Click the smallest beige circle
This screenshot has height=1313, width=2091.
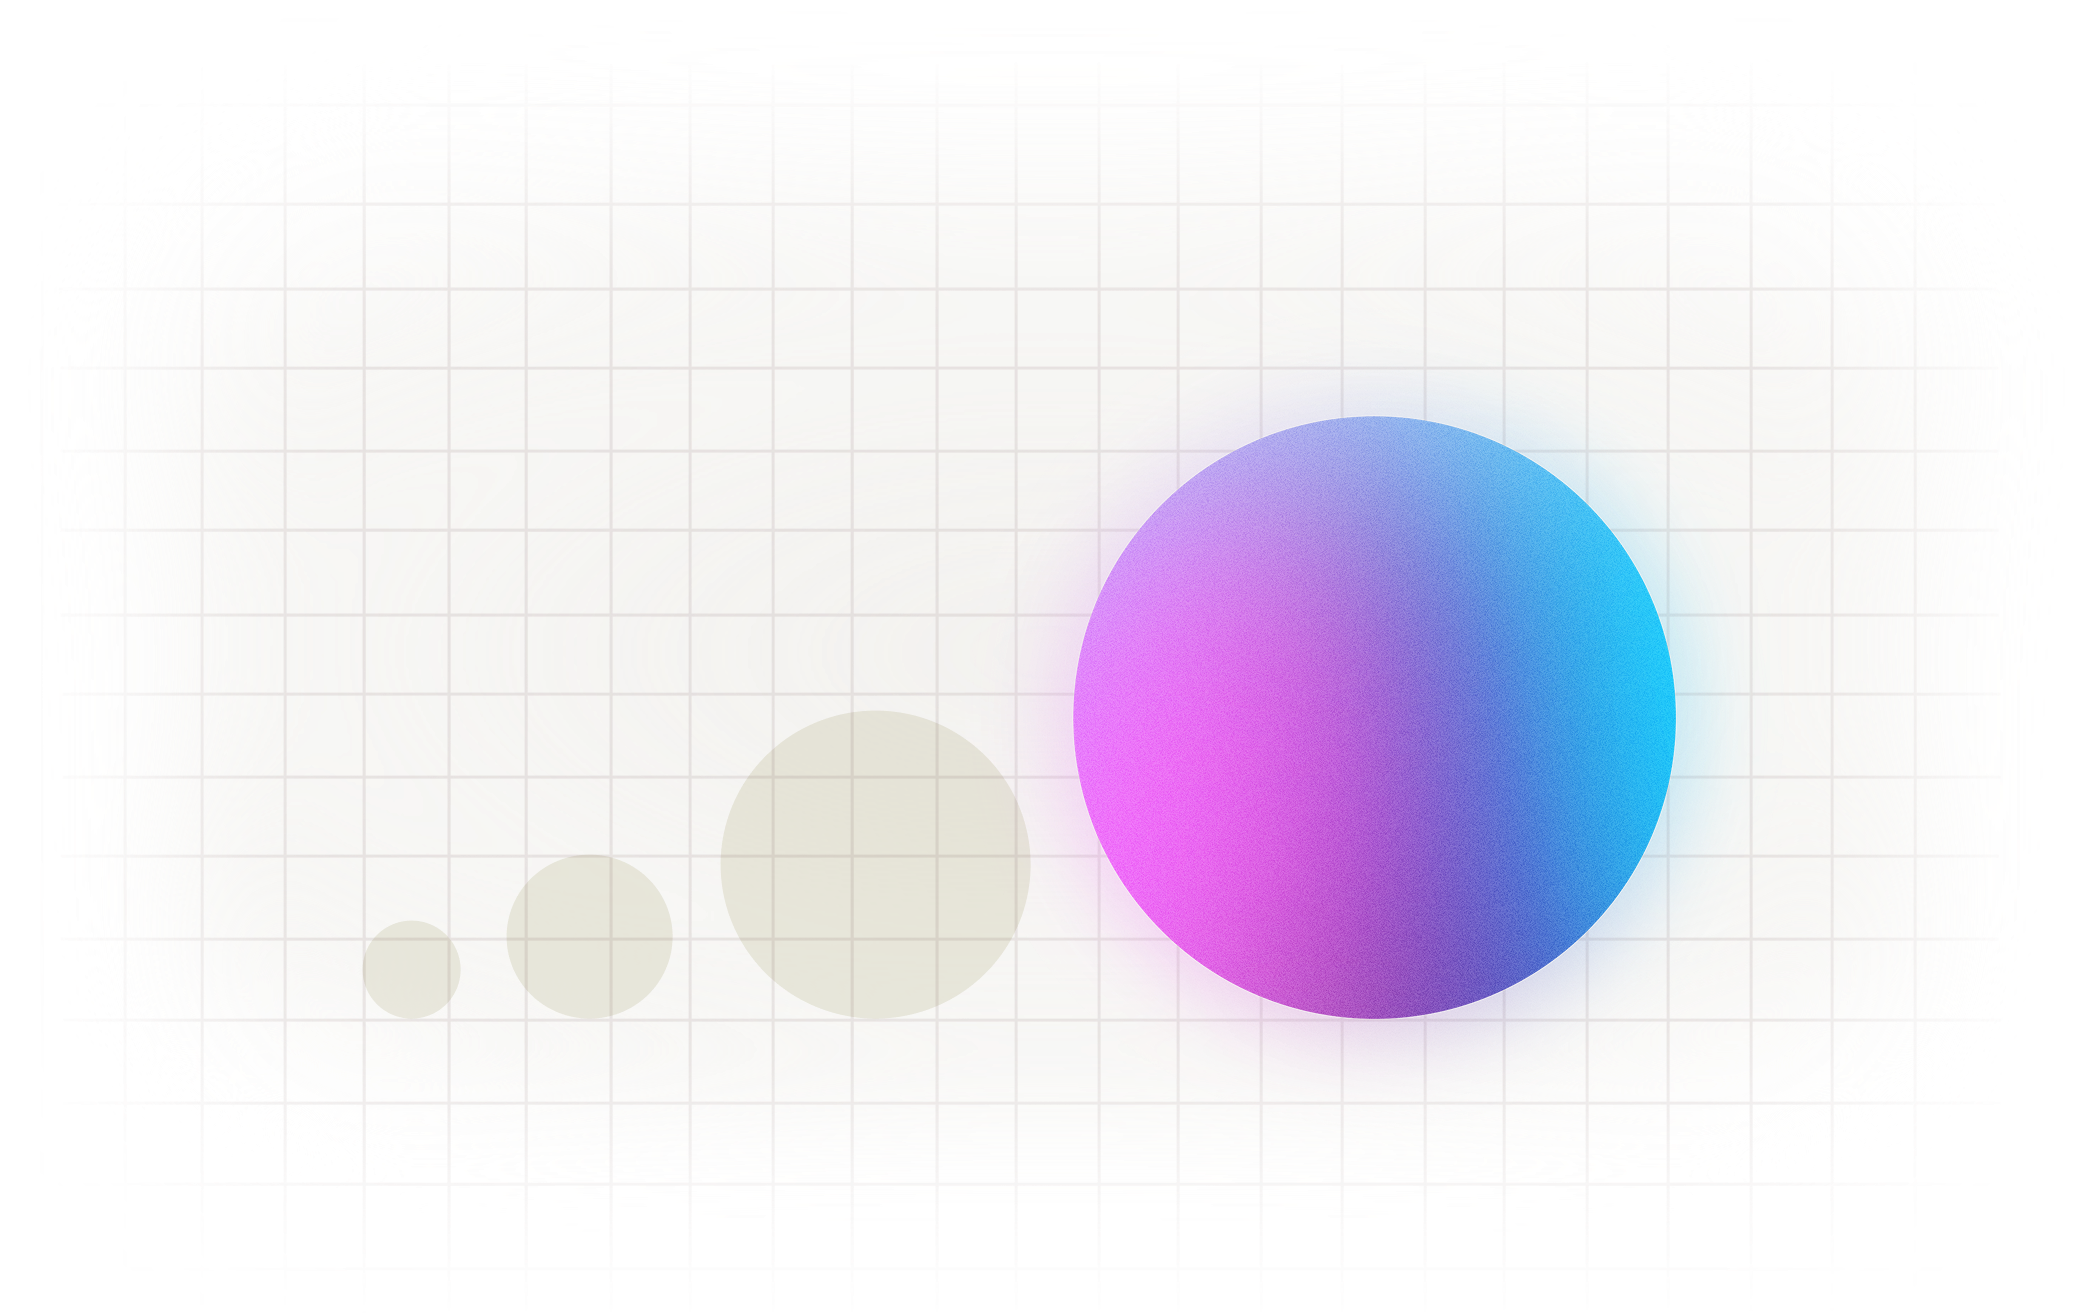tap(411, 969)
